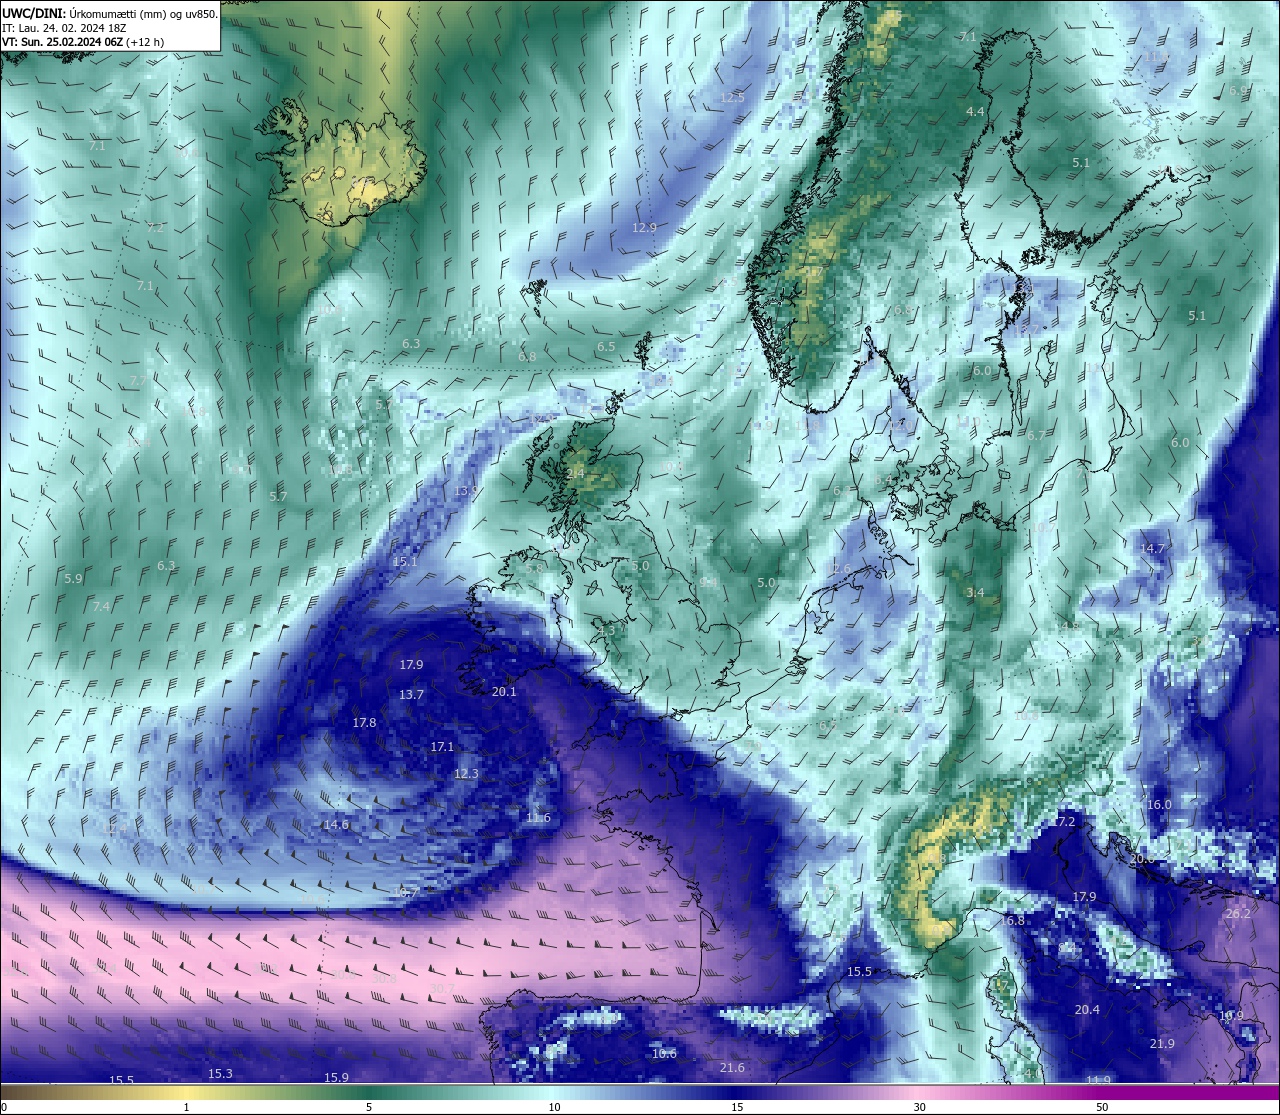
Task: Click the 15.3 value near the bottom-left edge
Action: (220, 1074)
